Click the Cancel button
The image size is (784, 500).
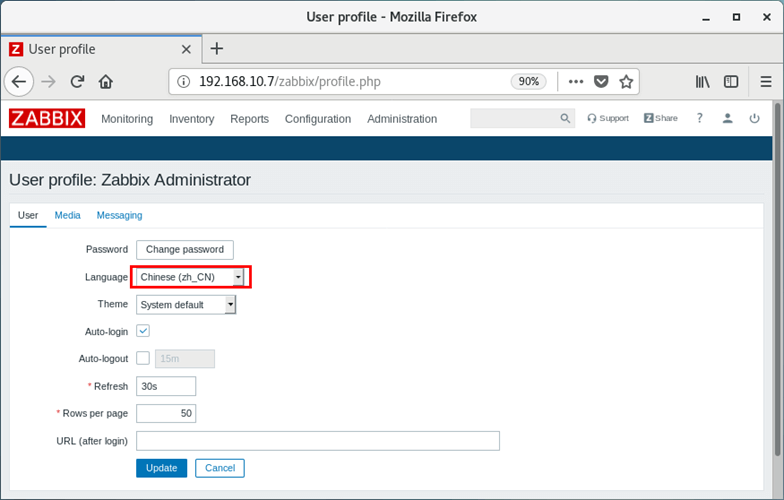pyautogui.click(x=220, y=468)
